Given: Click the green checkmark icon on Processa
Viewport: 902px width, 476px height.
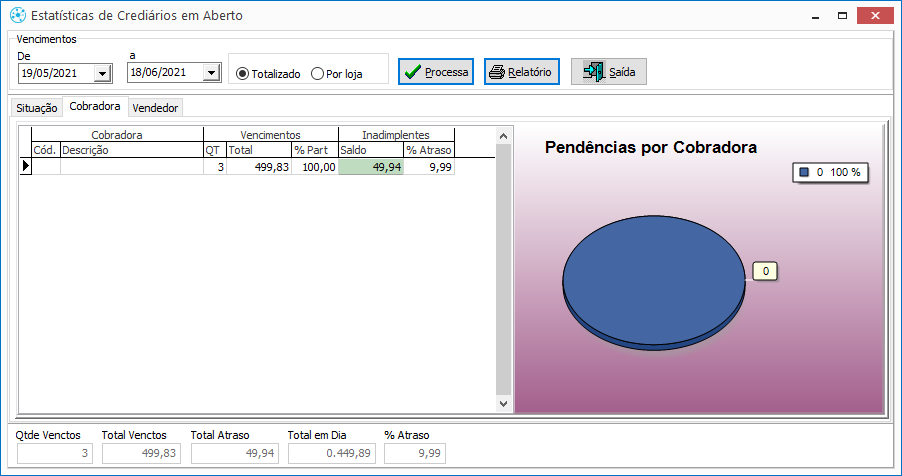Looking at the screenshot, I should pyautogui.click(x=412, y=72).
